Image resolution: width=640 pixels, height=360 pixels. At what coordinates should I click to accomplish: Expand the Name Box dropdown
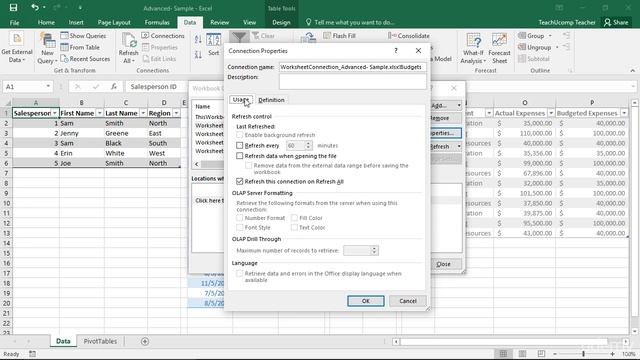click(48, 86)
